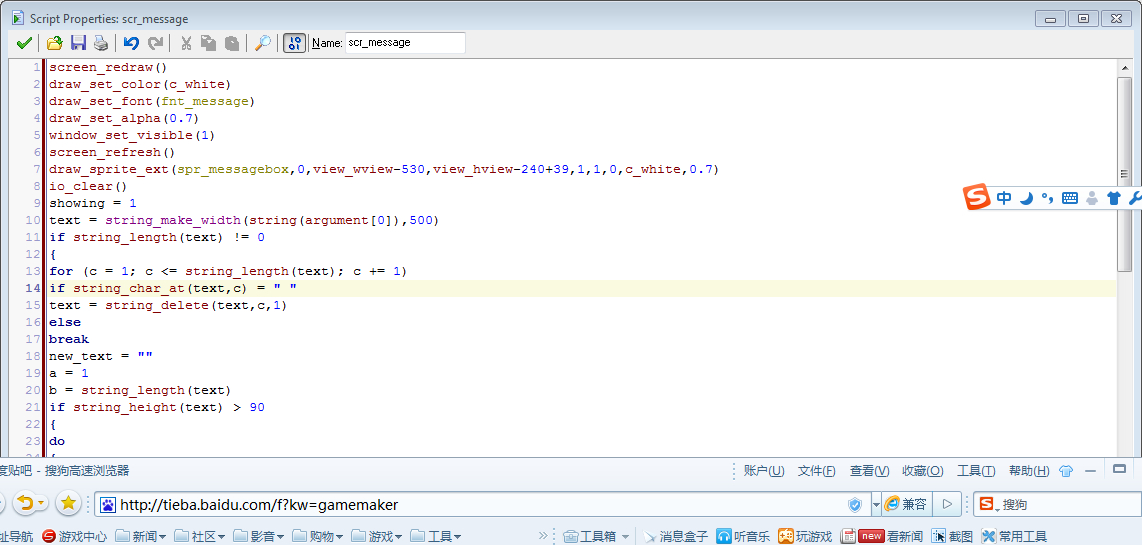
Task: Click the browser address URL field
Action: point(481,504)
